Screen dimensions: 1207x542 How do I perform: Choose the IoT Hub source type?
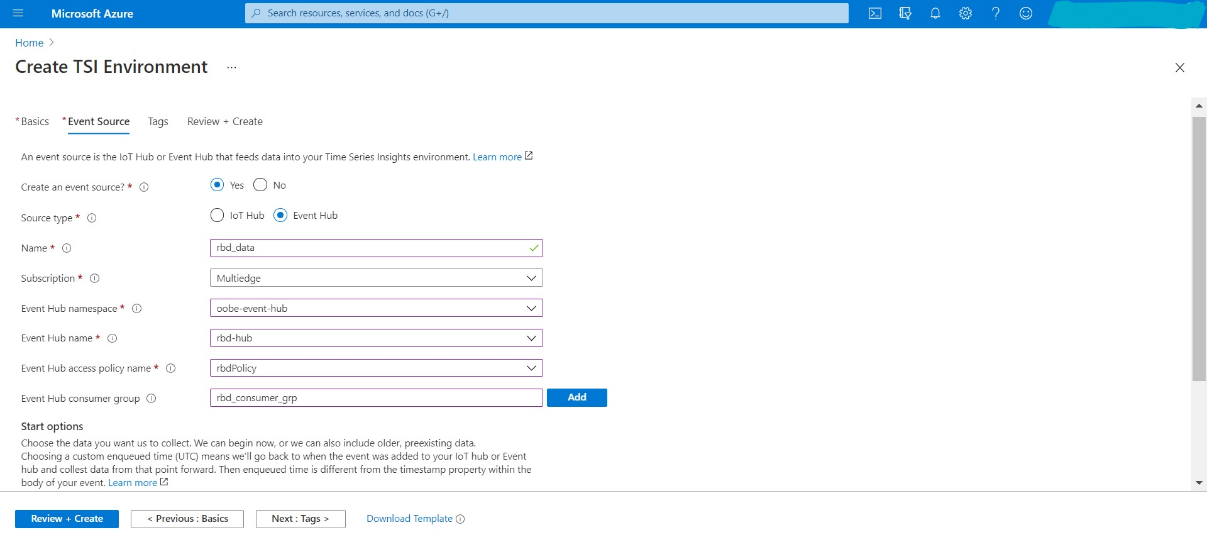pyautogui.click(x=217, y=215)
